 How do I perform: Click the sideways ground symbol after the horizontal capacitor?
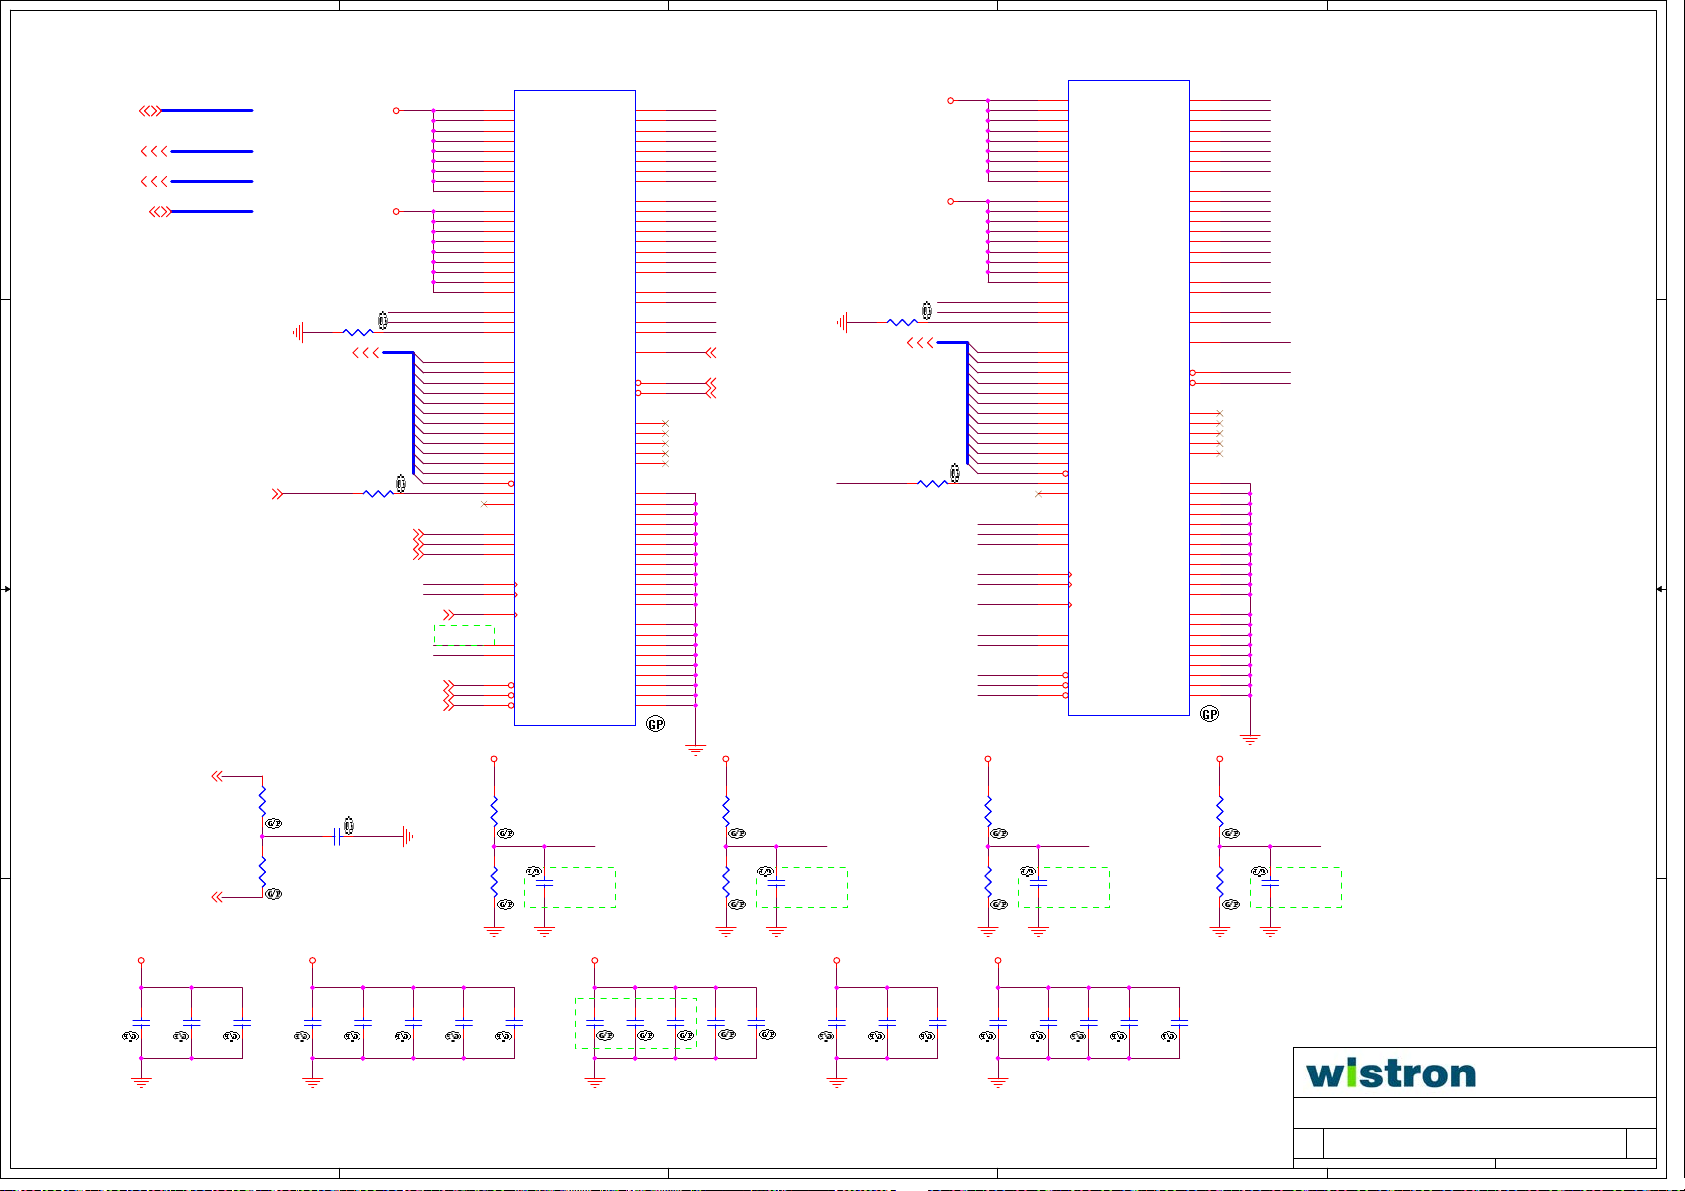pyautogui.click(x=408, y=836)
